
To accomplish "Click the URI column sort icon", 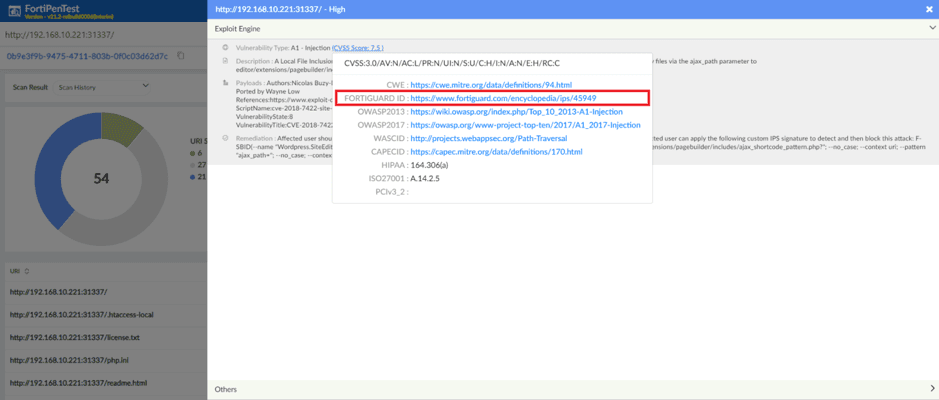I will (x=27, y=270).
